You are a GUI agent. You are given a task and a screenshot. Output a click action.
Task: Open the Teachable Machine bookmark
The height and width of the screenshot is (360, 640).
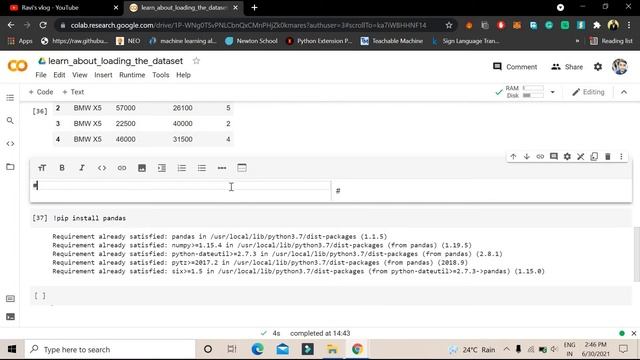[x=392, y=41]
